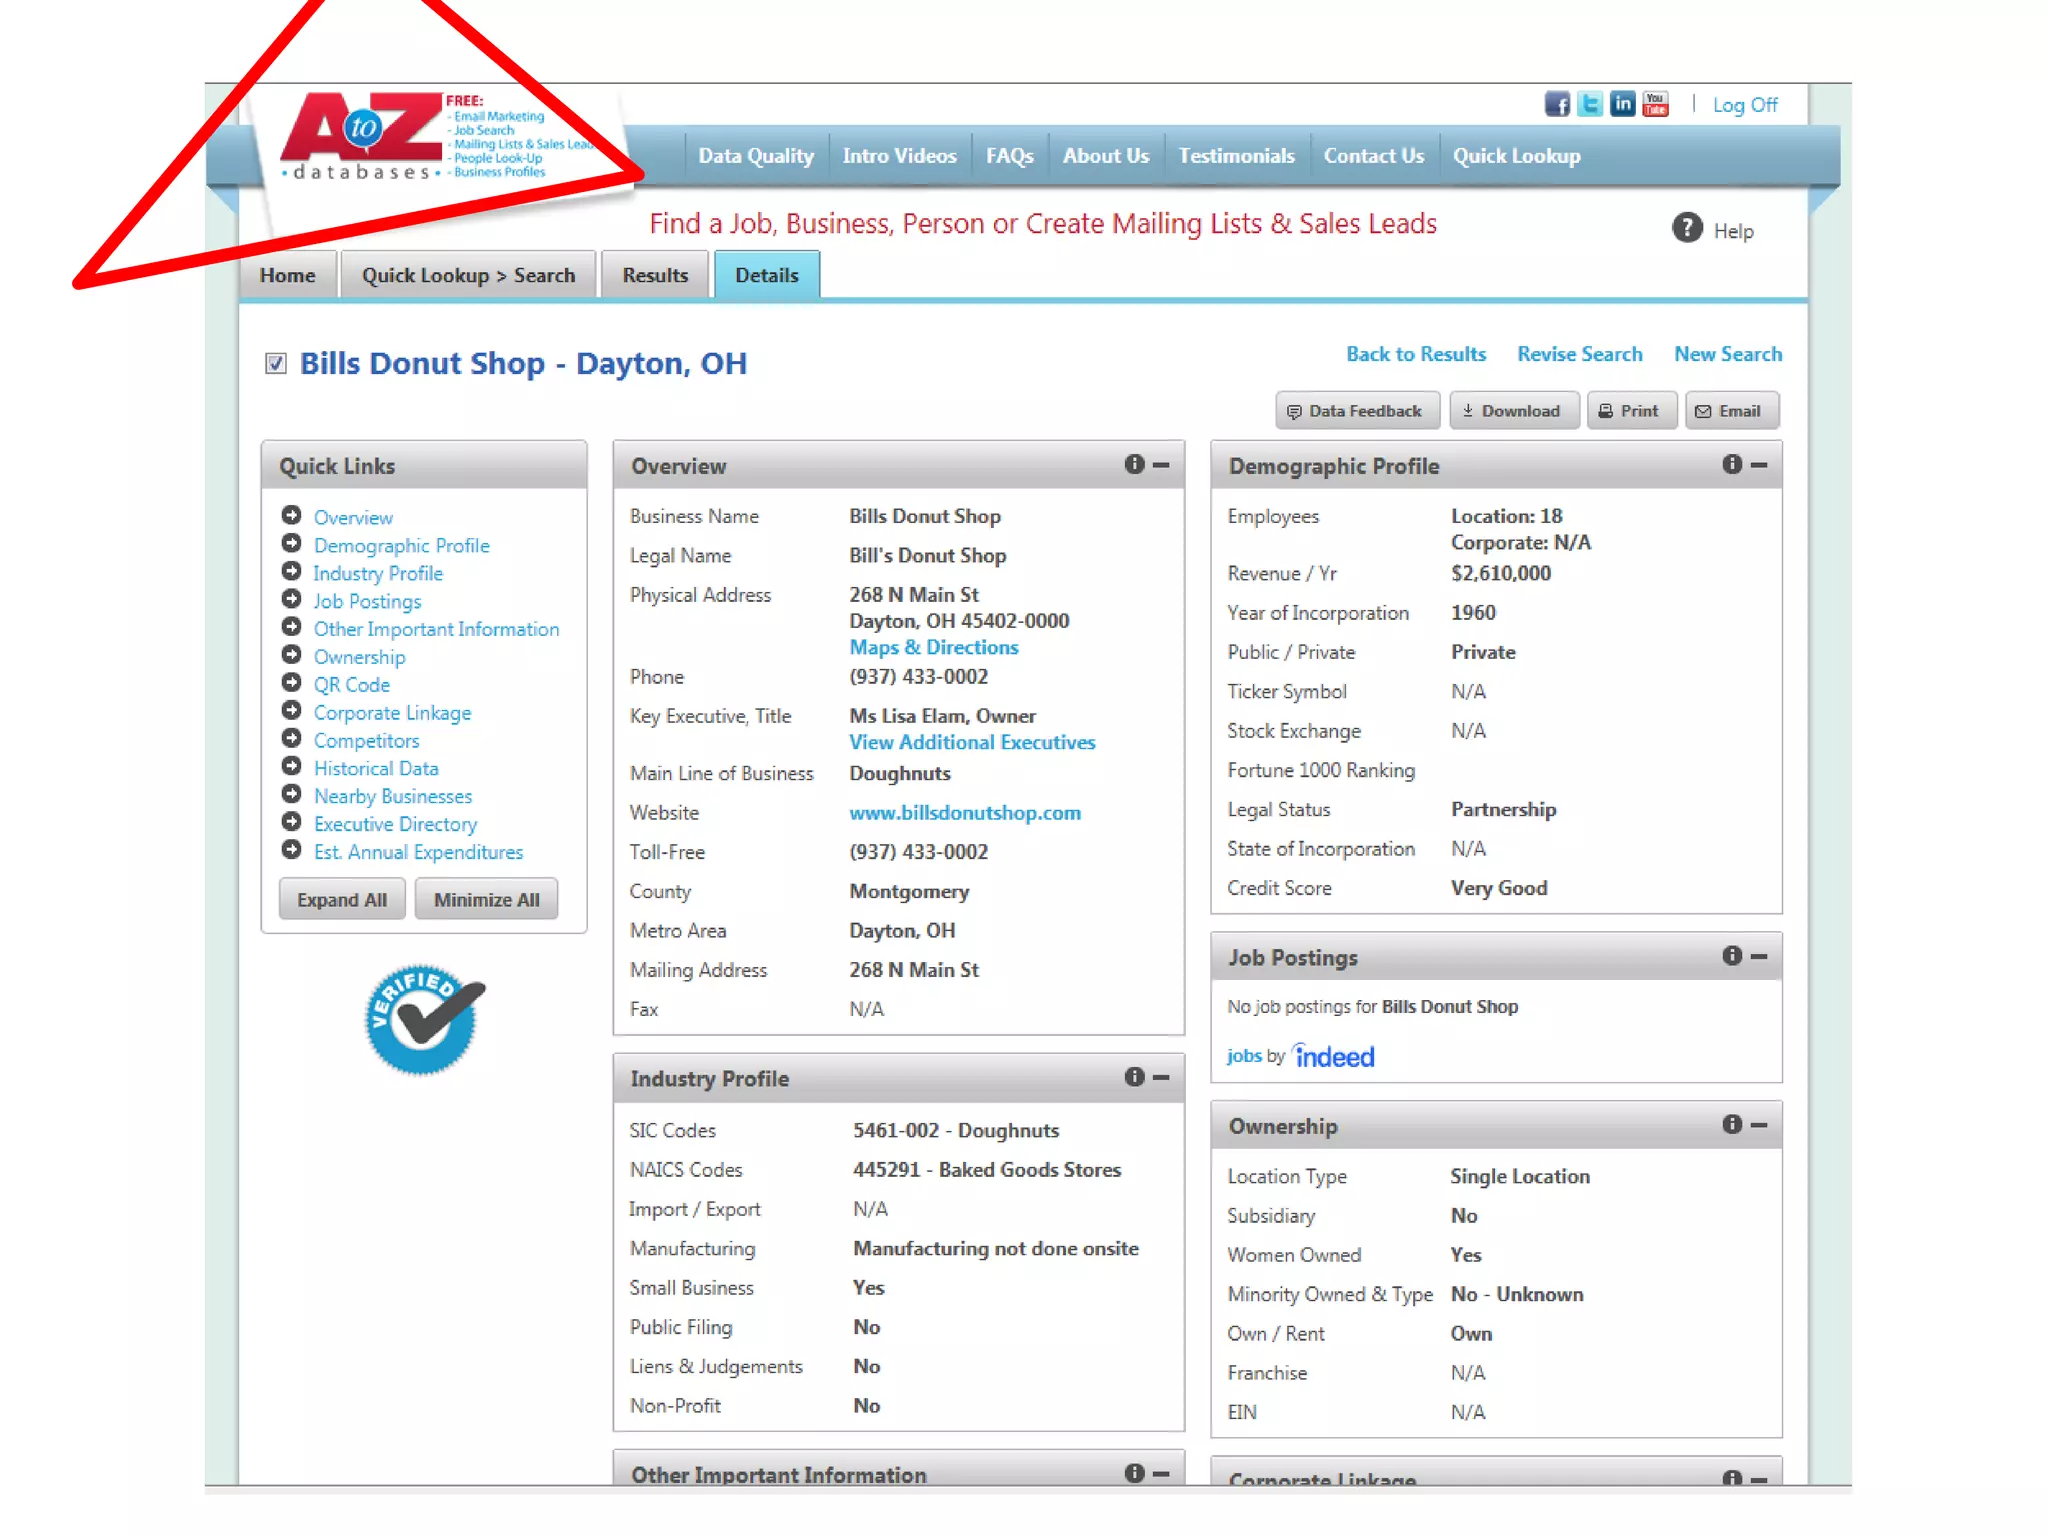Open the Maps & Directions link
2048x1536 pixels.
[x=933, y=647]
